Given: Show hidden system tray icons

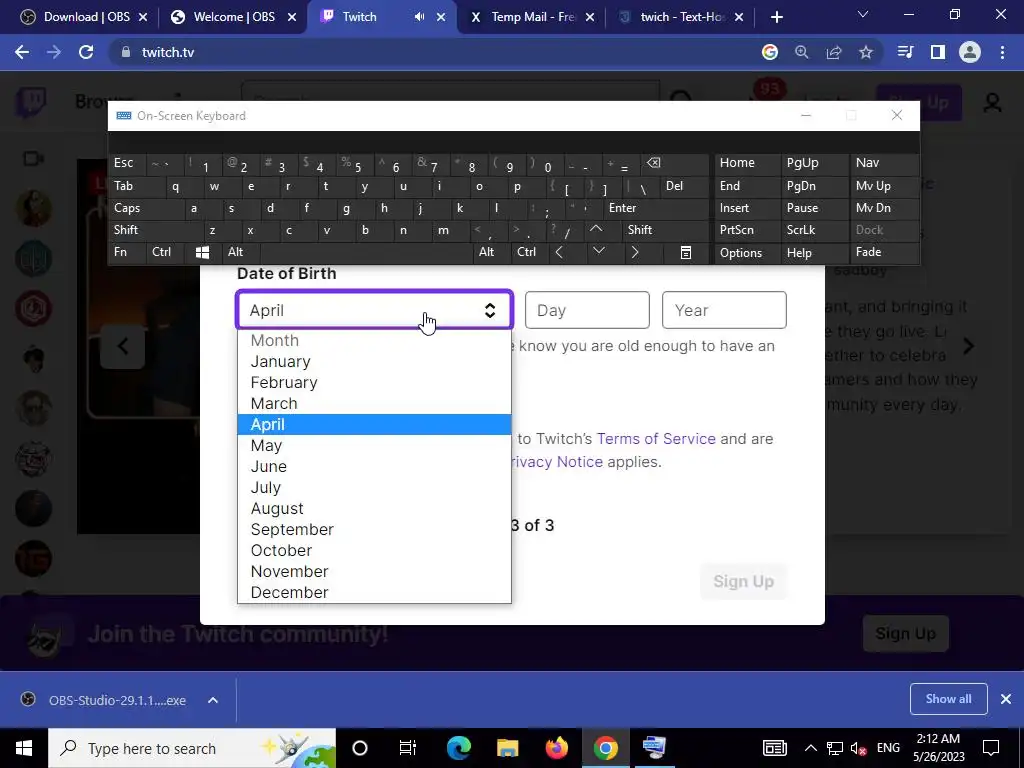Looking at the screenshot, I should 810,748.
